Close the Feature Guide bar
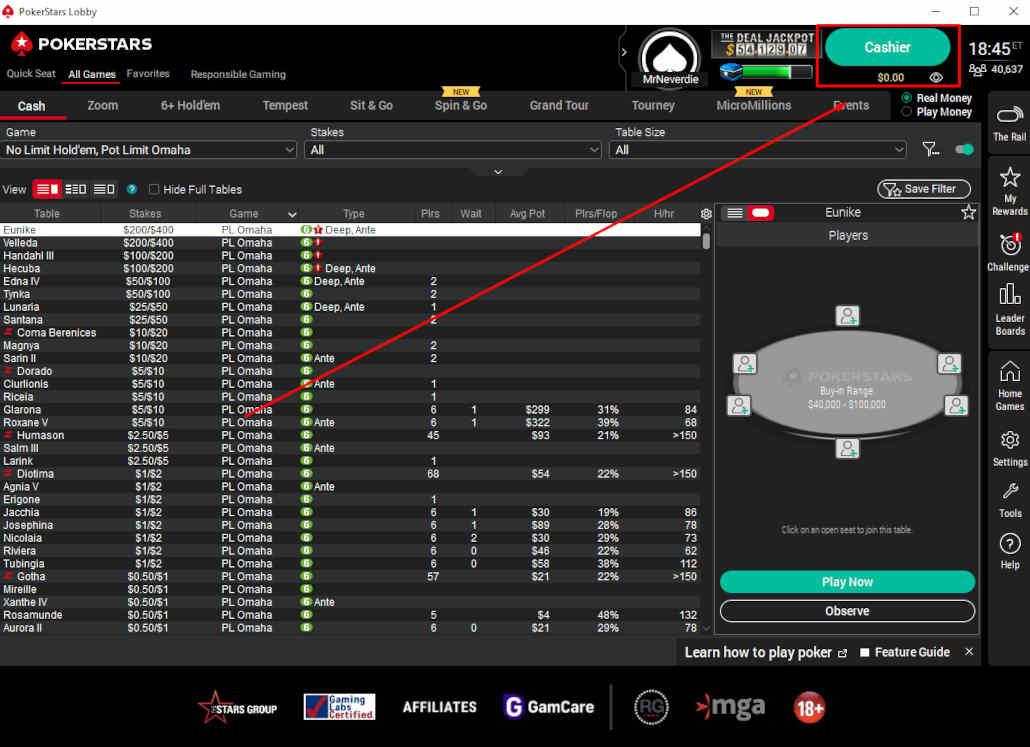1030x747 pixels. pos(969,652)
